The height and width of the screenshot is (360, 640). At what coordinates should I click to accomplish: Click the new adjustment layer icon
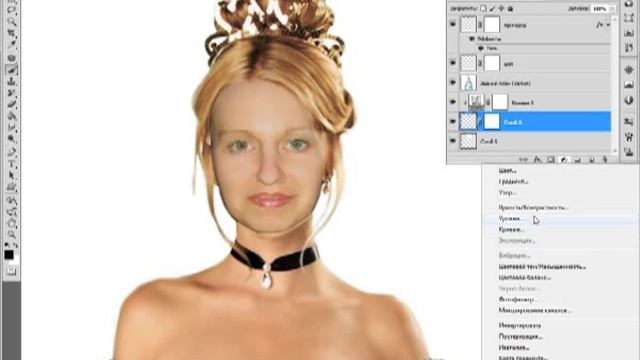(564, 160)
